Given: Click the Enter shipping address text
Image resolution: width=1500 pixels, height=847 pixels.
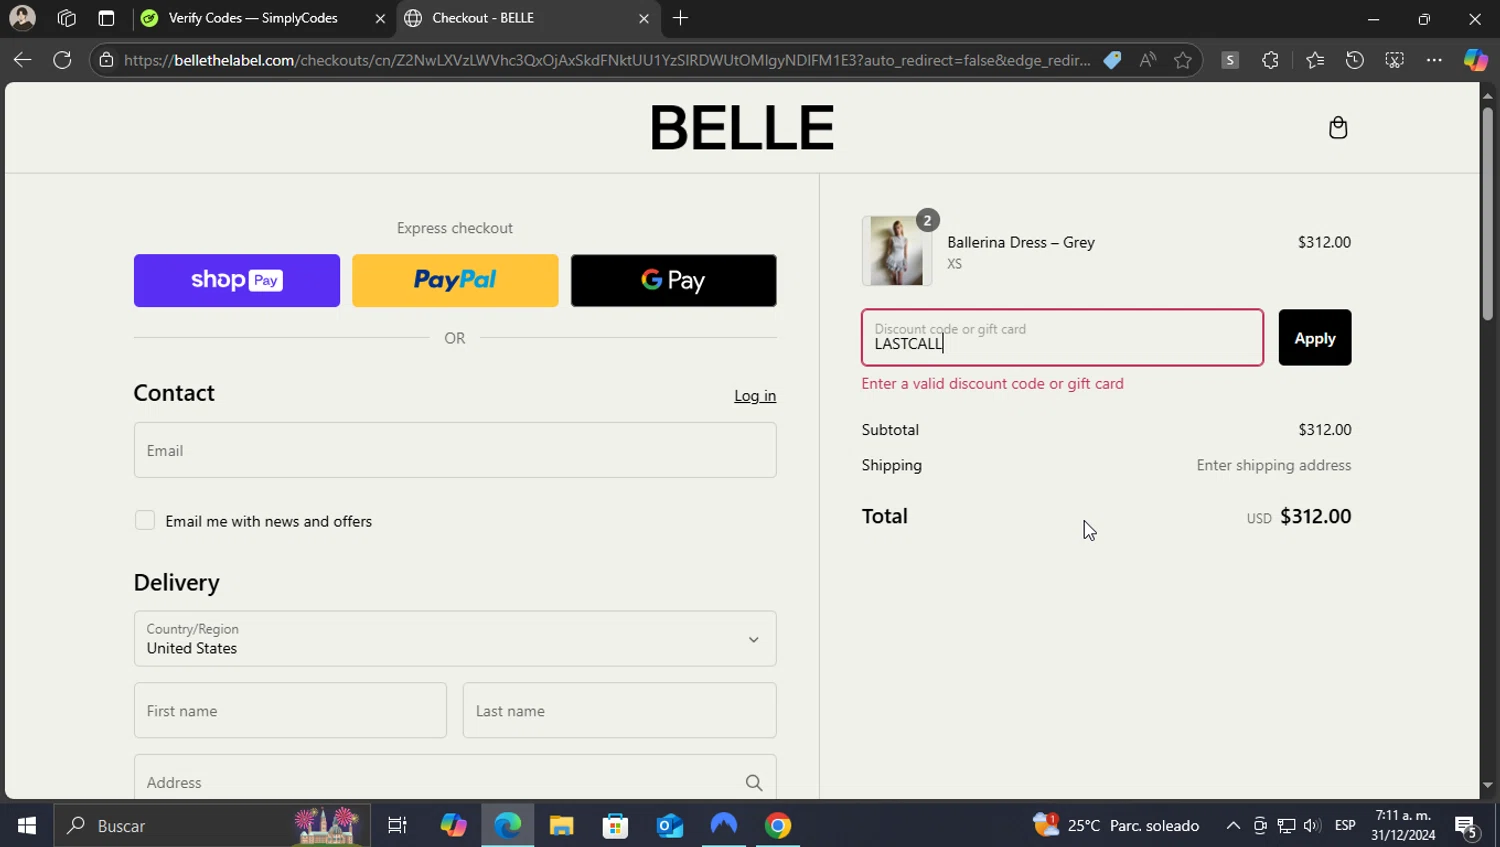Looking at the screenshot, I should point(1273,465).
